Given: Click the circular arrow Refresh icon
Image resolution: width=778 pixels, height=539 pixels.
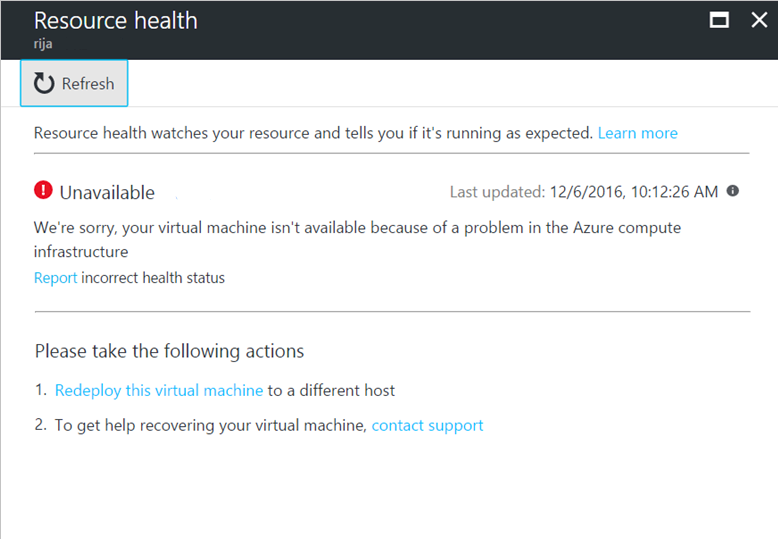Looking at the screenshot, I should click(x=44, y=83).
